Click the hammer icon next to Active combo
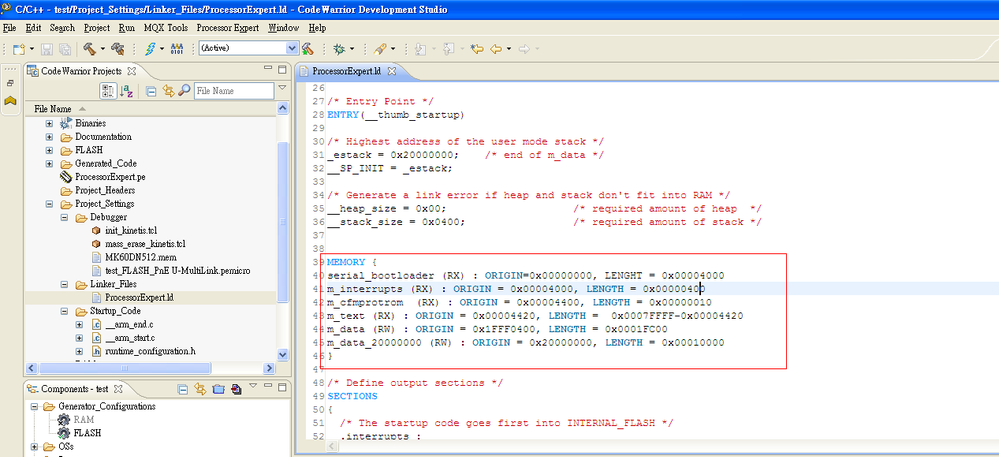The width and height of the screenshot is (999, 457). pos(308,48)
